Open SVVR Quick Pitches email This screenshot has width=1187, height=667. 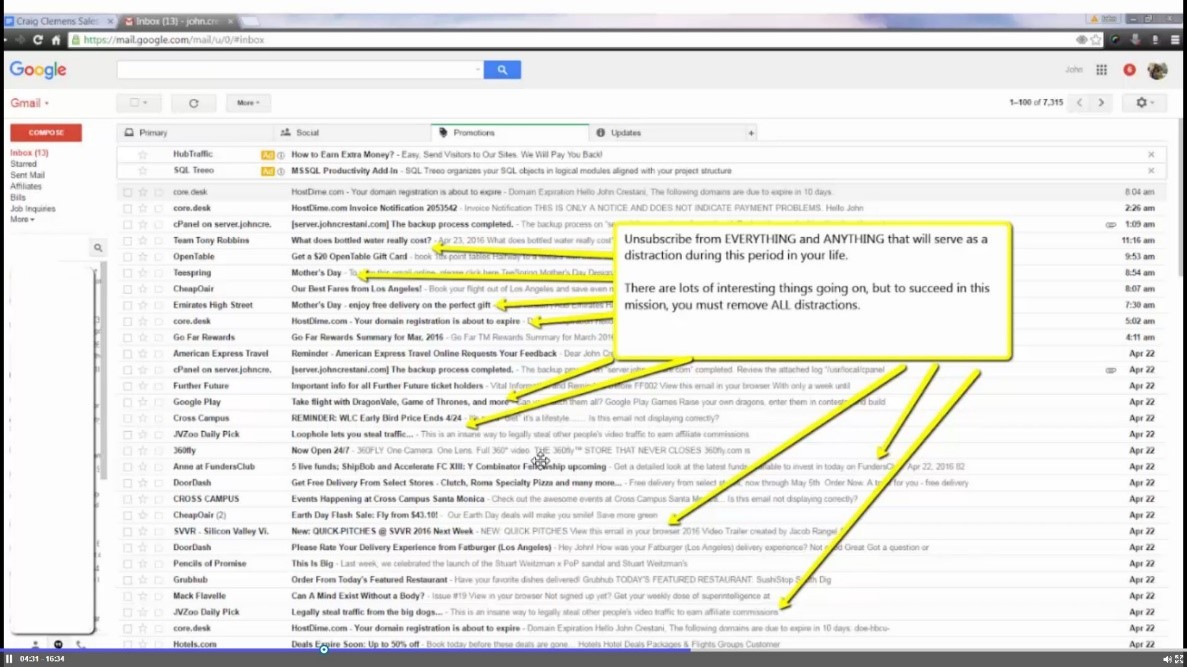pyautogui.click(x=642, y=531)
